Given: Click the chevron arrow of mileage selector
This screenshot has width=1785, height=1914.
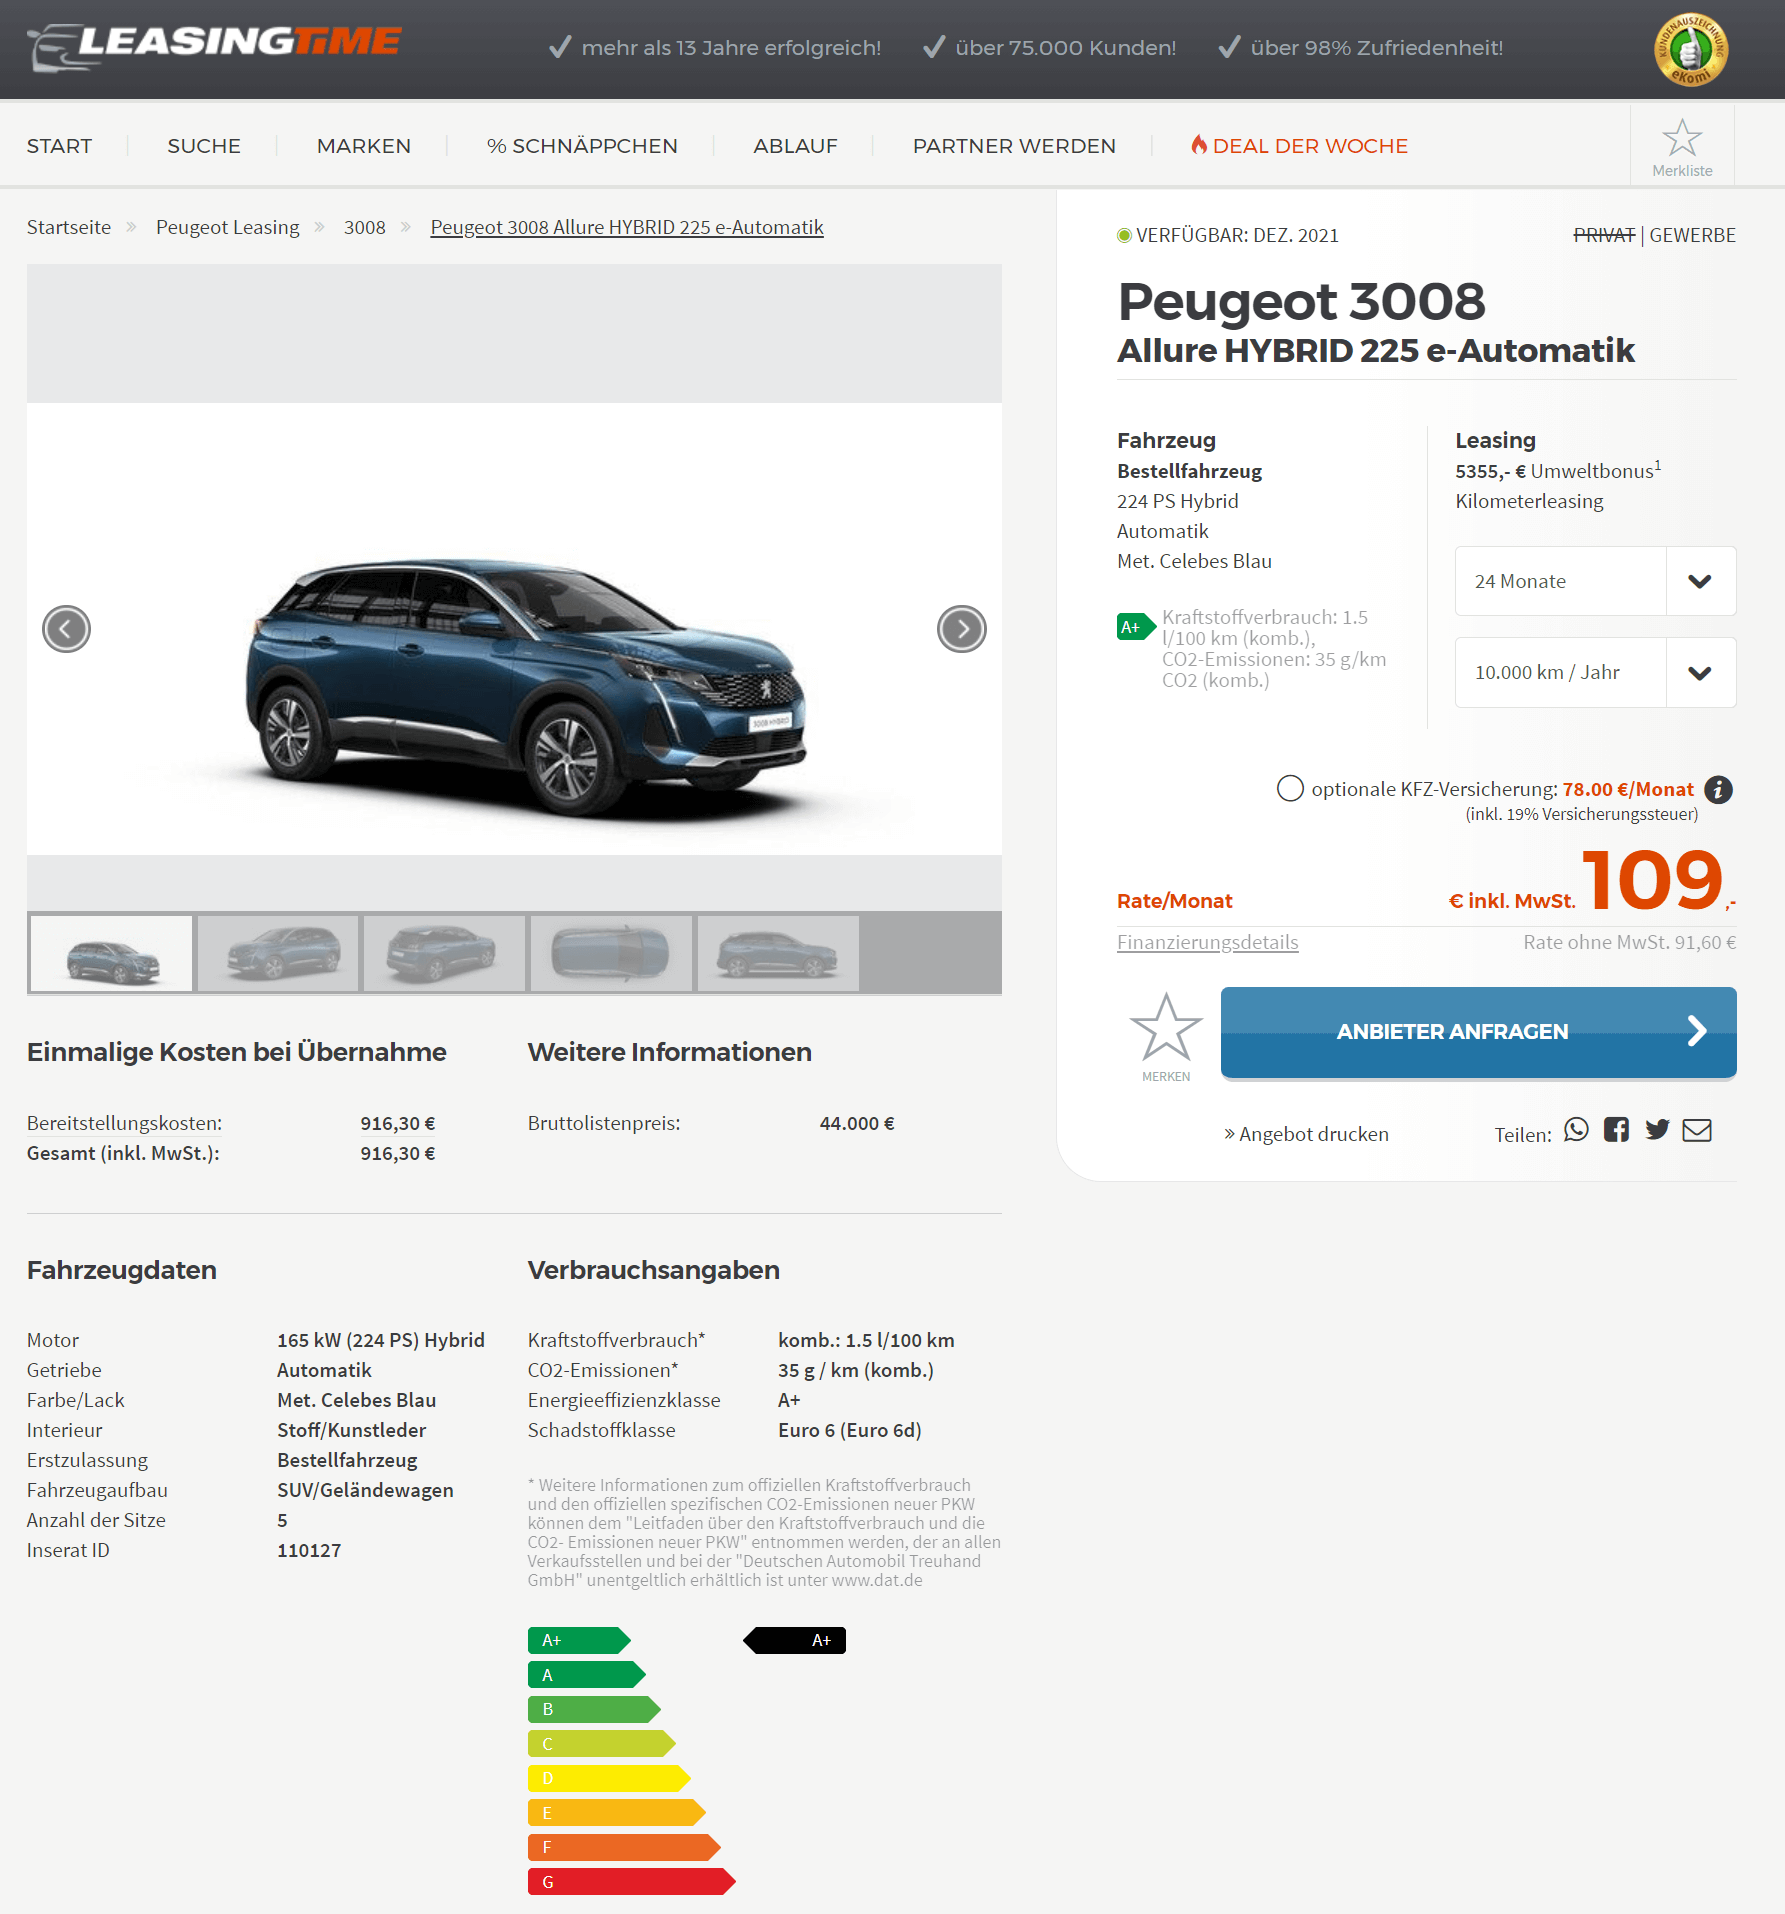Looking at the screenshot, I should coord(1700,672).
